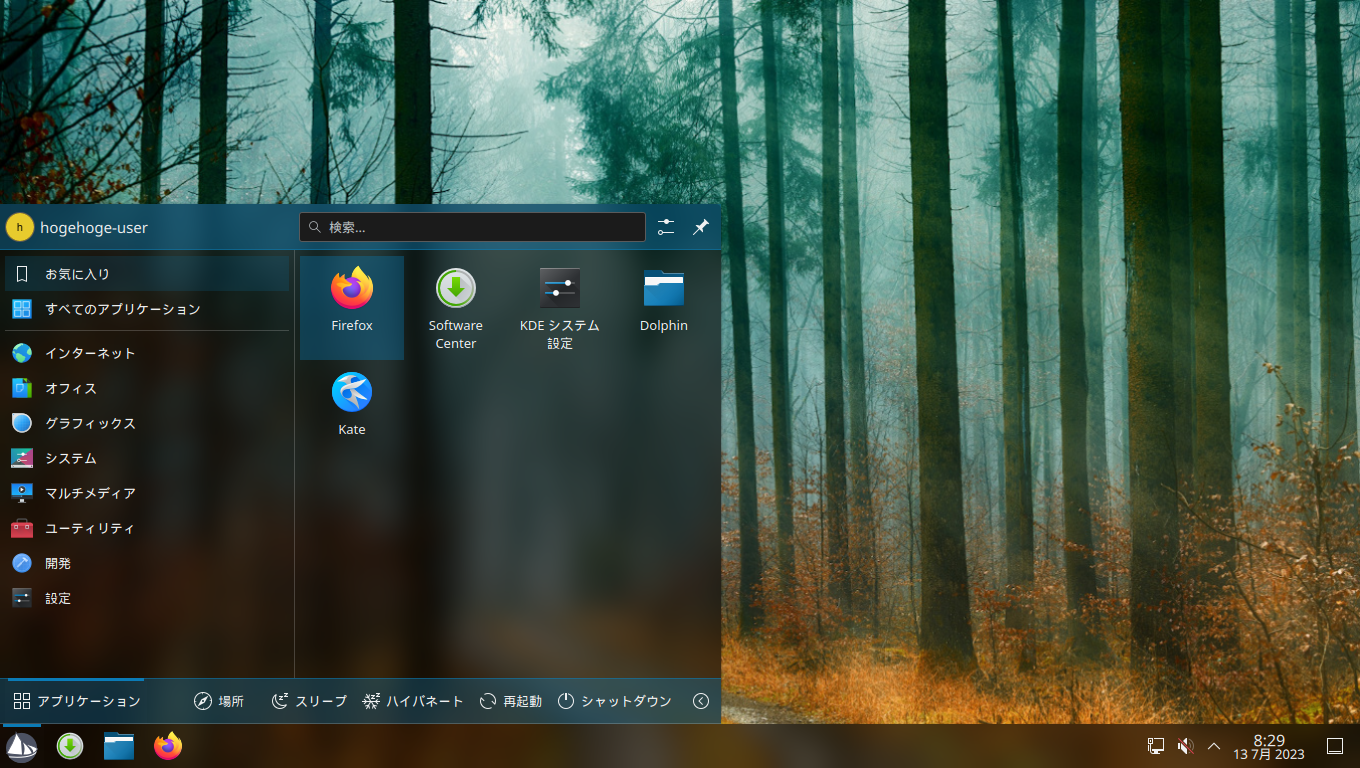Screen dimensions: 1360x768
Task: Click the 再起動 button
Action: pyautogui.click(x=510, y=701)
